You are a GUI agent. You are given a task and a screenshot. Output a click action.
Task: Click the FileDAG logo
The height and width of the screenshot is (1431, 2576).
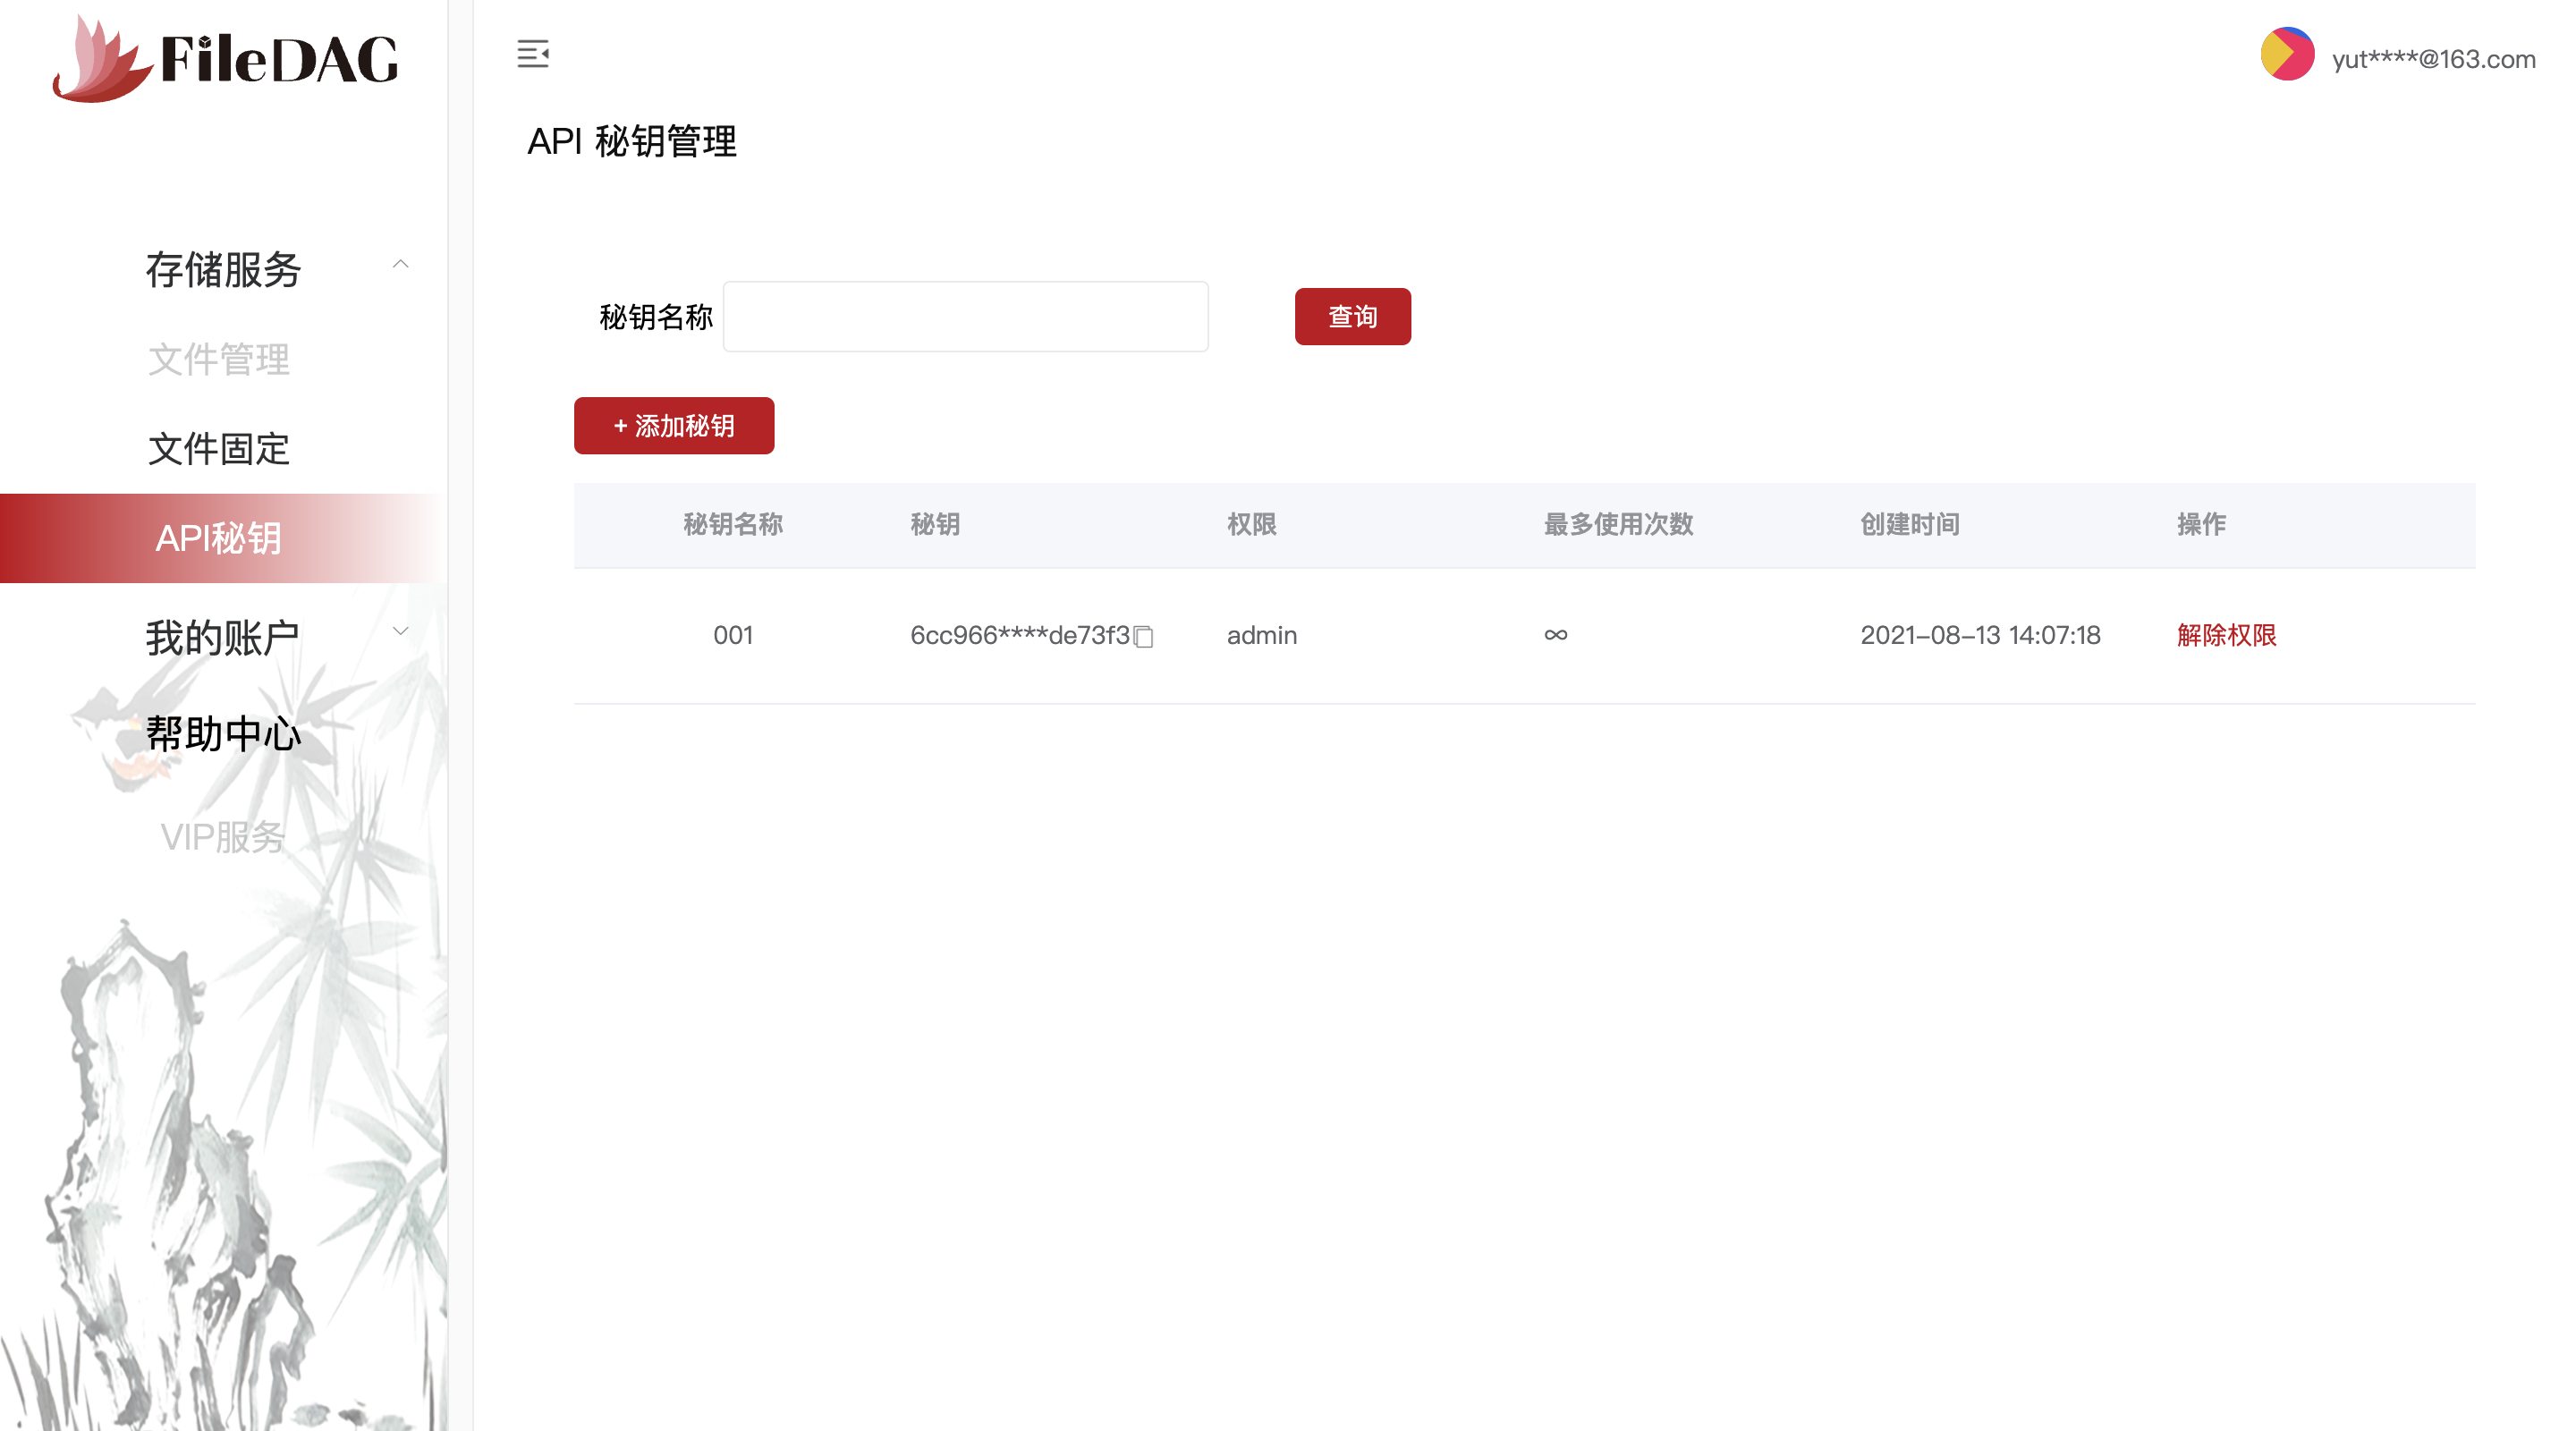(x=226, y=60)
